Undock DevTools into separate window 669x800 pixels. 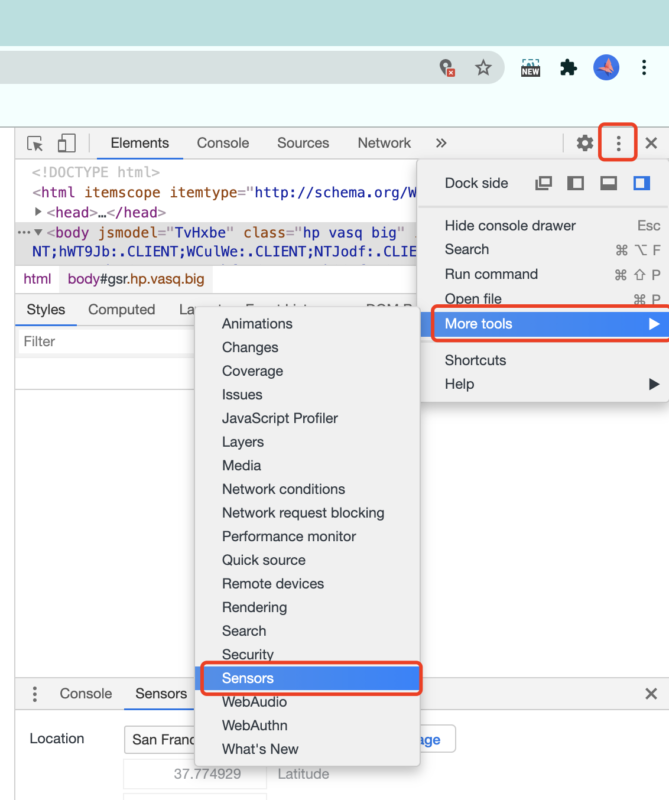[544, 184]
